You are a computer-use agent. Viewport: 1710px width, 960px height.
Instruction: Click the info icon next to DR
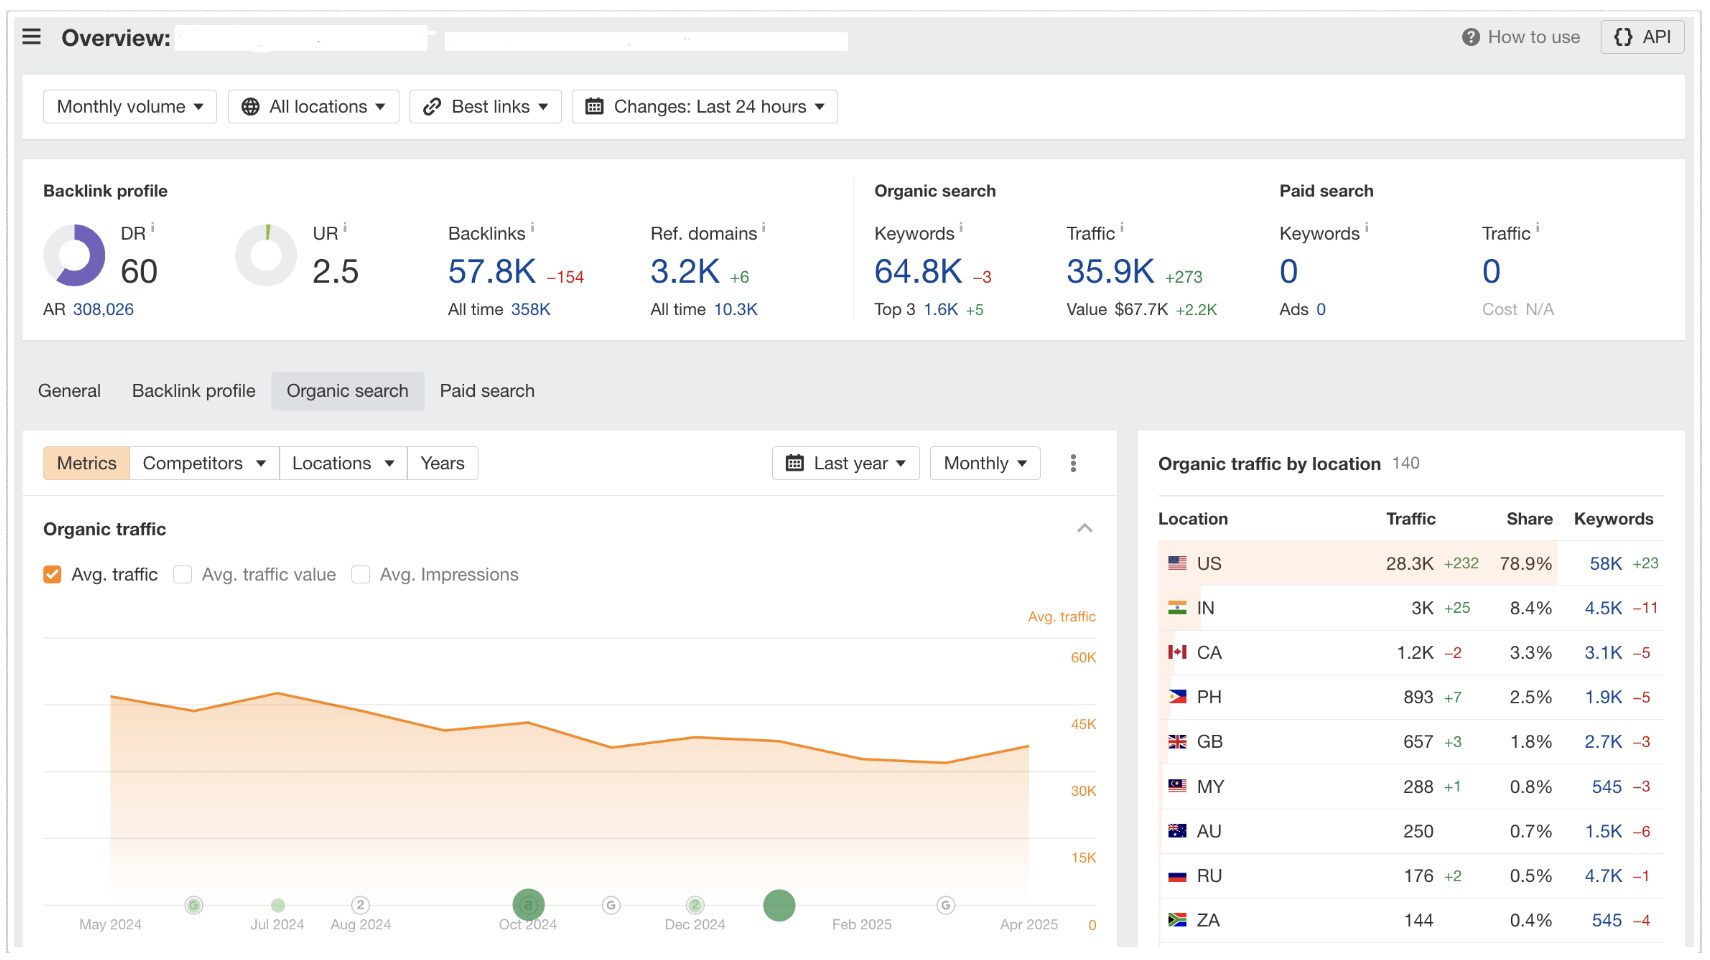click(x=153, y=228)
